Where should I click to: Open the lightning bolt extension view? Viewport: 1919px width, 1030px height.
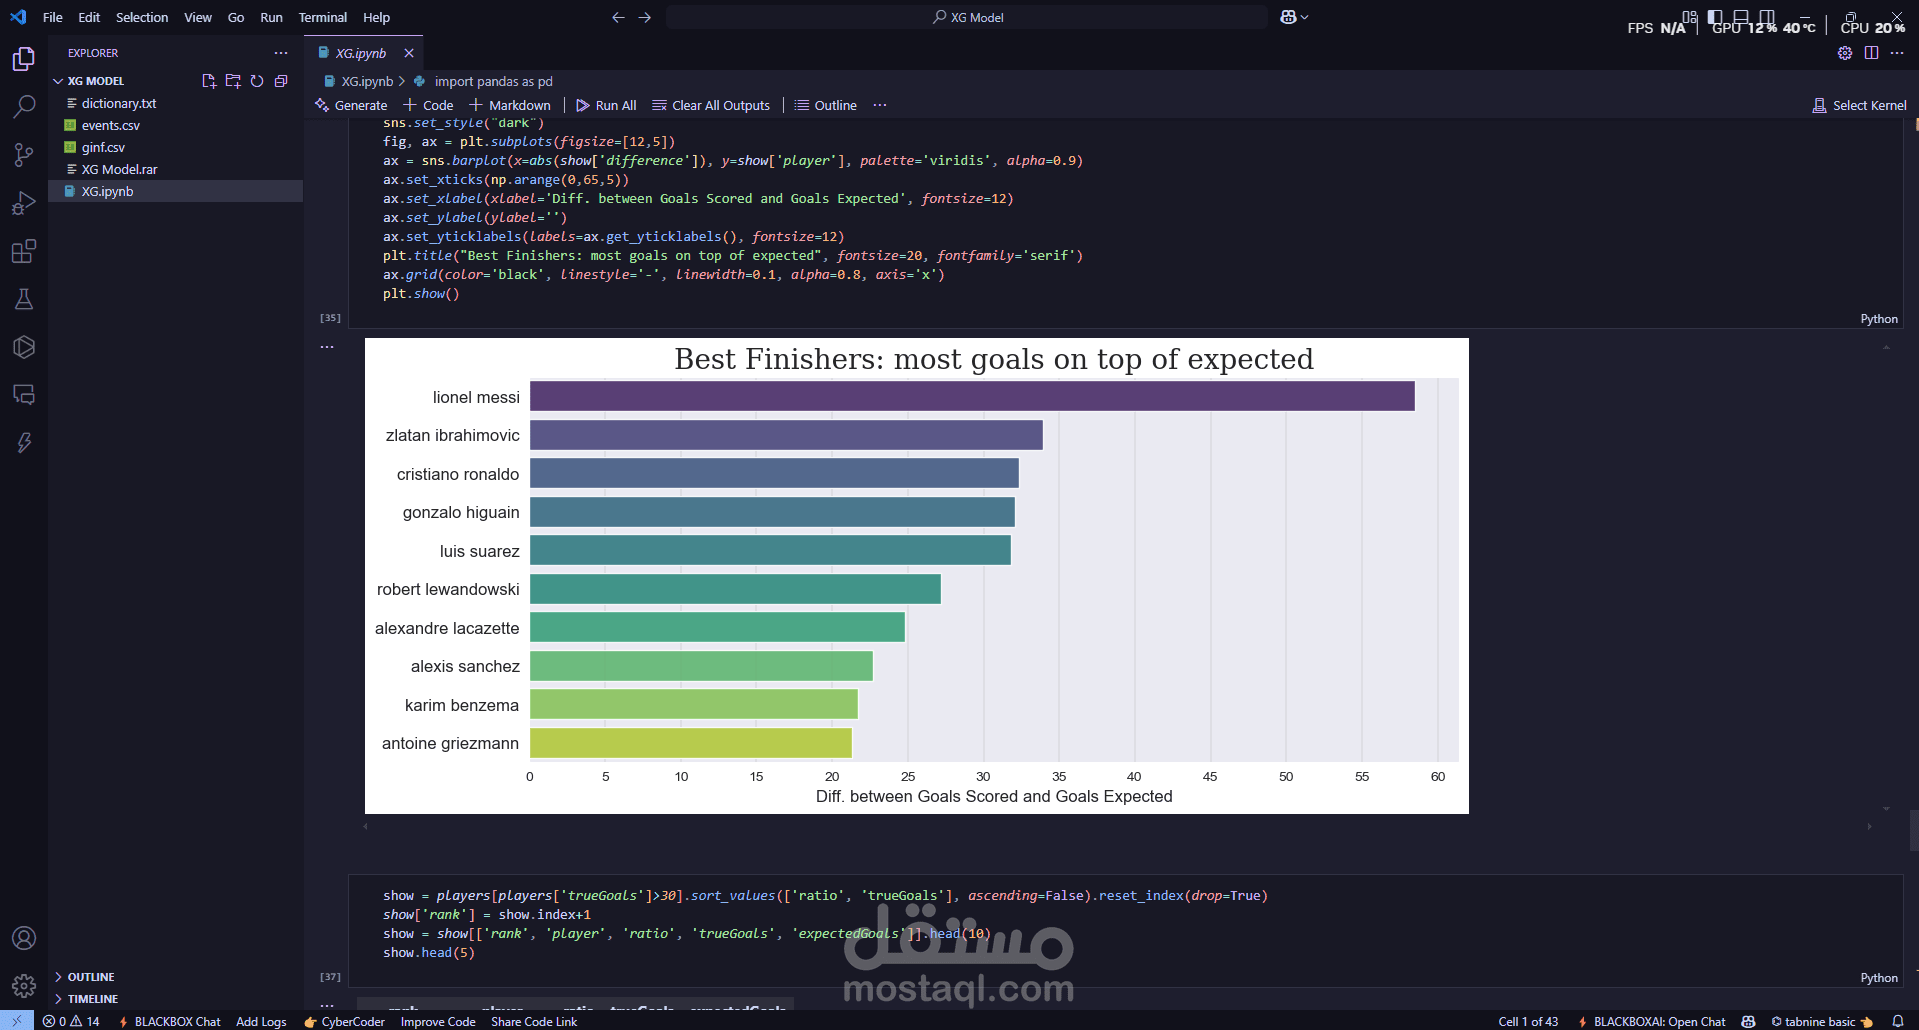pyautogui.click(x=24, y=442)
